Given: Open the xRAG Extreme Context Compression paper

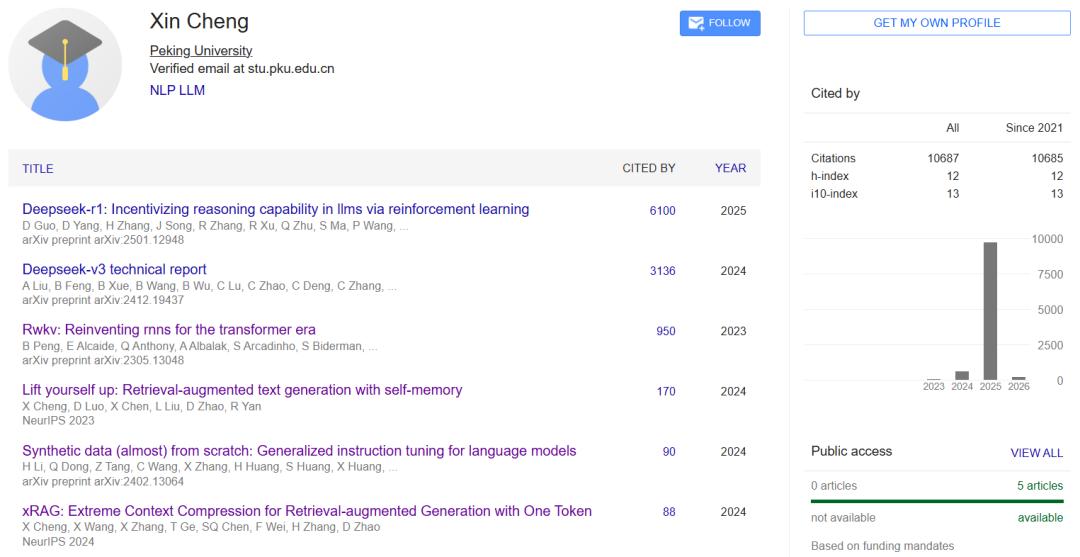Looking at the screenshot, I should pyautogui.click(x=306, y=511).
